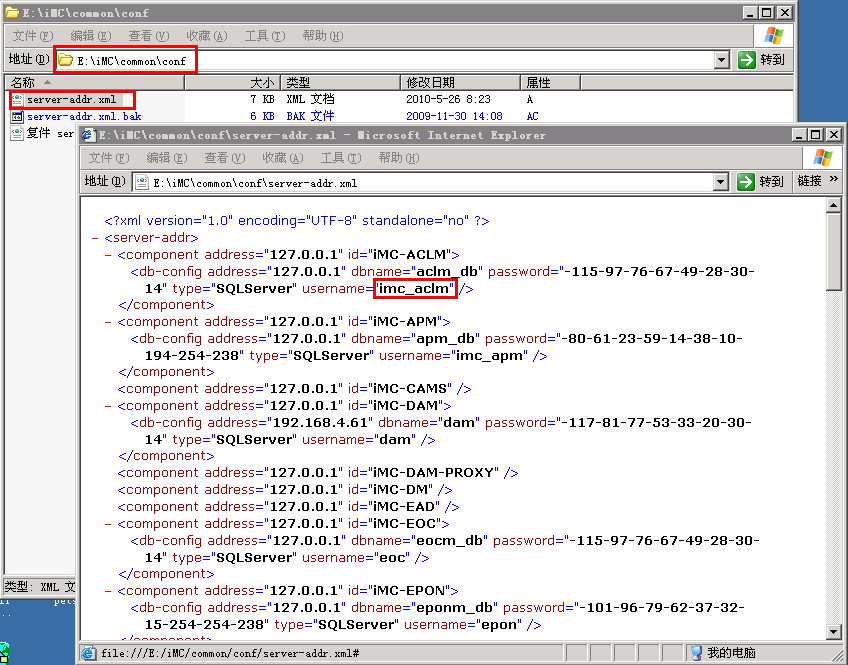Open 编辑 menu in the conf folder window
848x665 pixels.
coord(91,36)
